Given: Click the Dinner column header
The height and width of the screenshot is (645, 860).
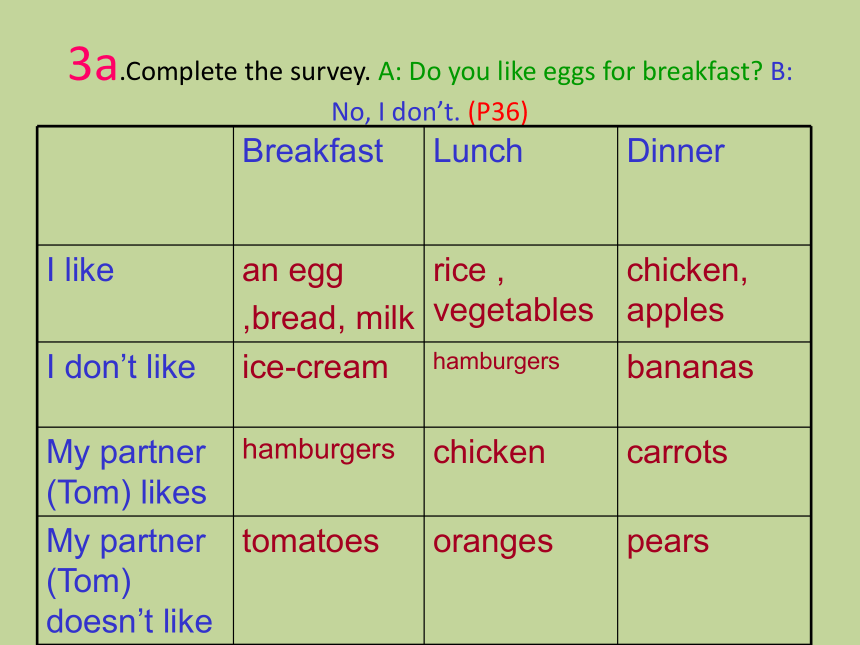Looking at the screenshot, I should (676, 151).
